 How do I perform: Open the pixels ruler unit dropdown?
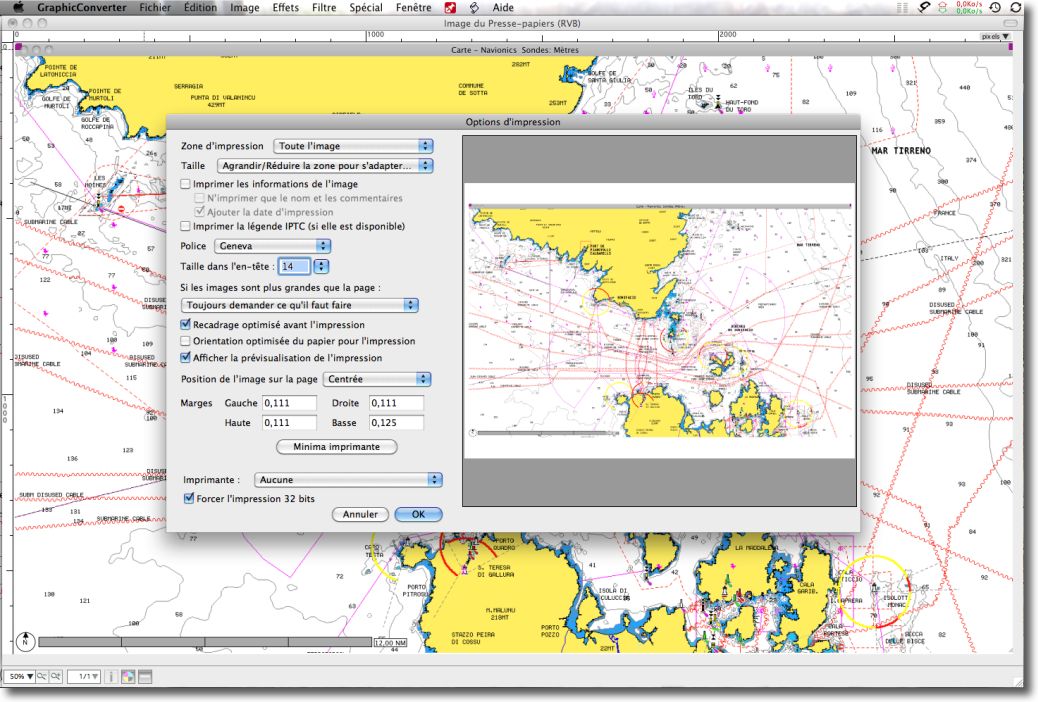click(x=995, y=36)
